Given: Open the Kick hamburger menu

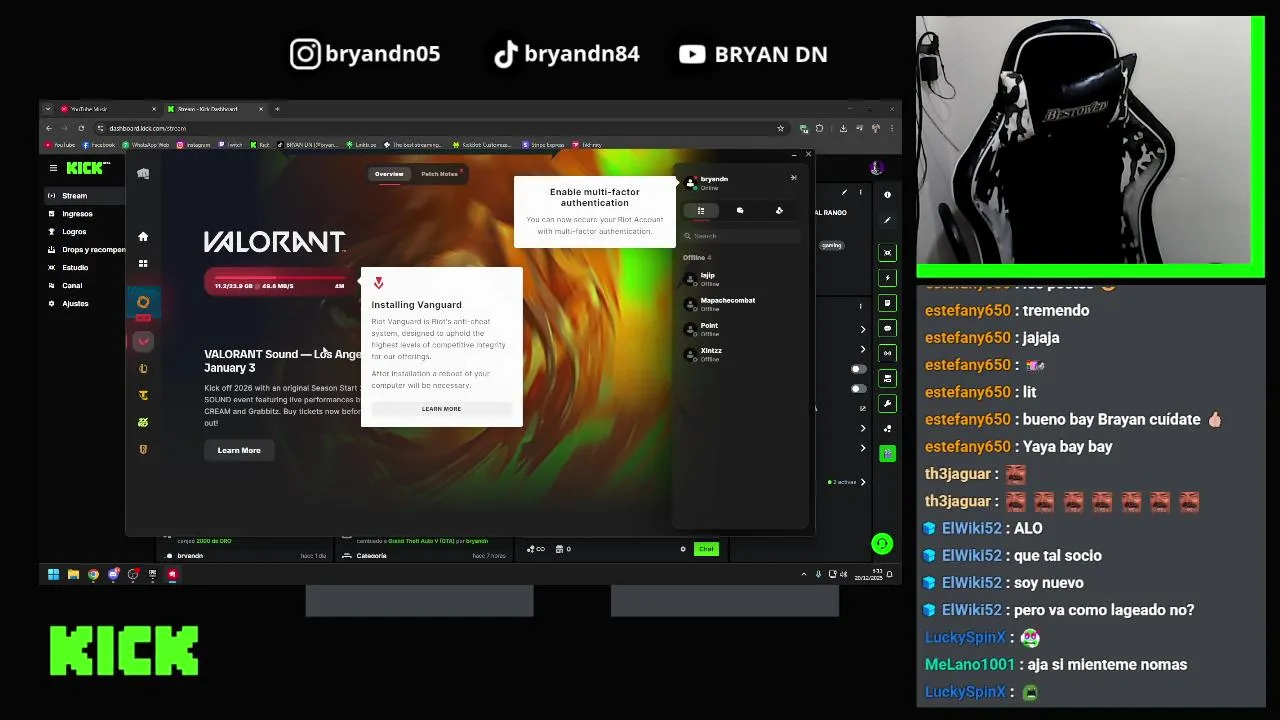Looking at the screenshot, I should [x=53, y=168].
